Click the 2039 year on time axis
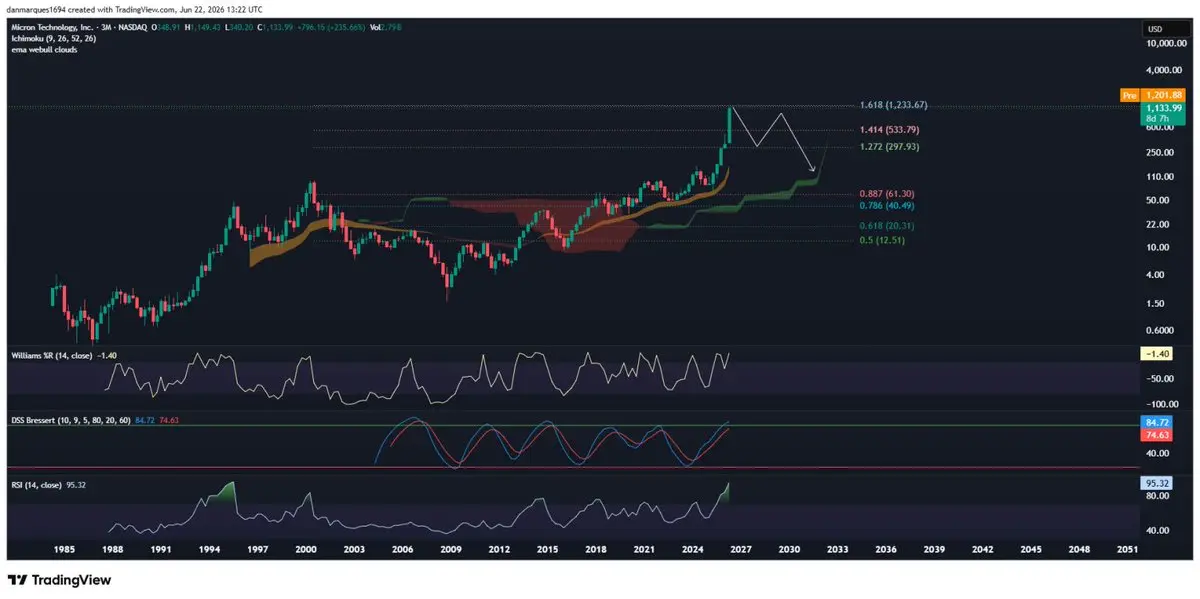The width and height of the screenshot is (1200, 599). tap(936, 549)
